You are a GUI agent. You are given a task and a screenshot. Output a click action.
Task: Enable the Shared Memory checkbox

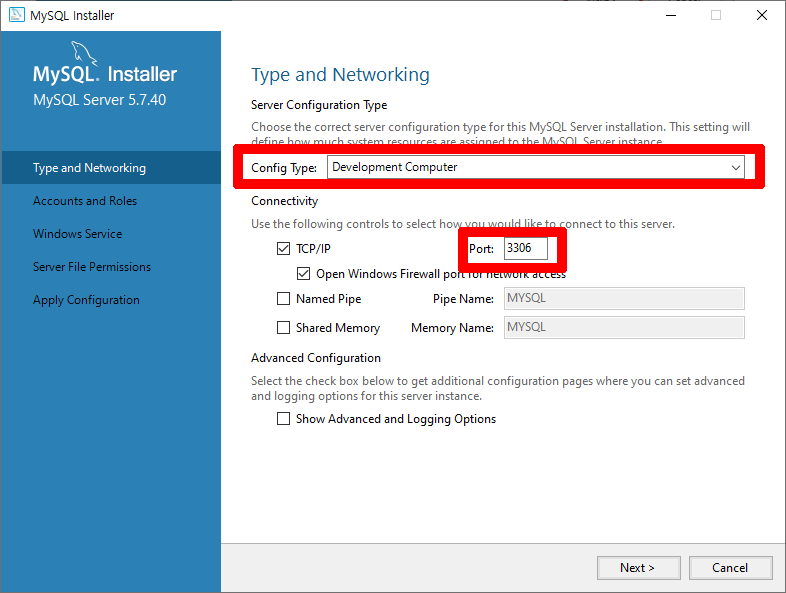point(283,328)
